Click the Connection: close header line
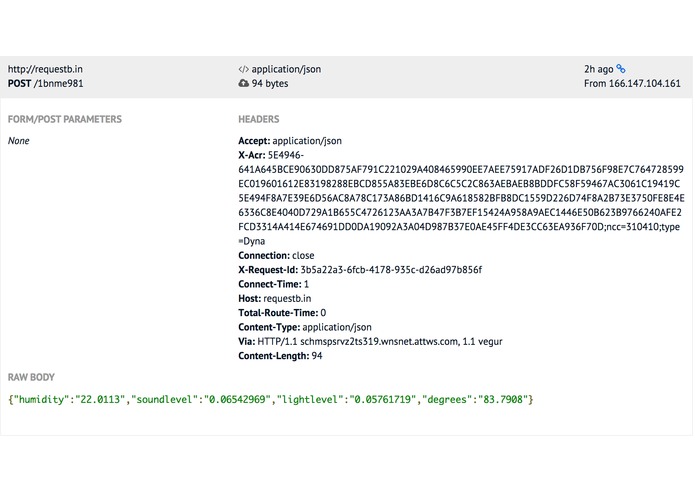Image resolution: width=695 pixels, height=494 pixels. pos(276,256)
